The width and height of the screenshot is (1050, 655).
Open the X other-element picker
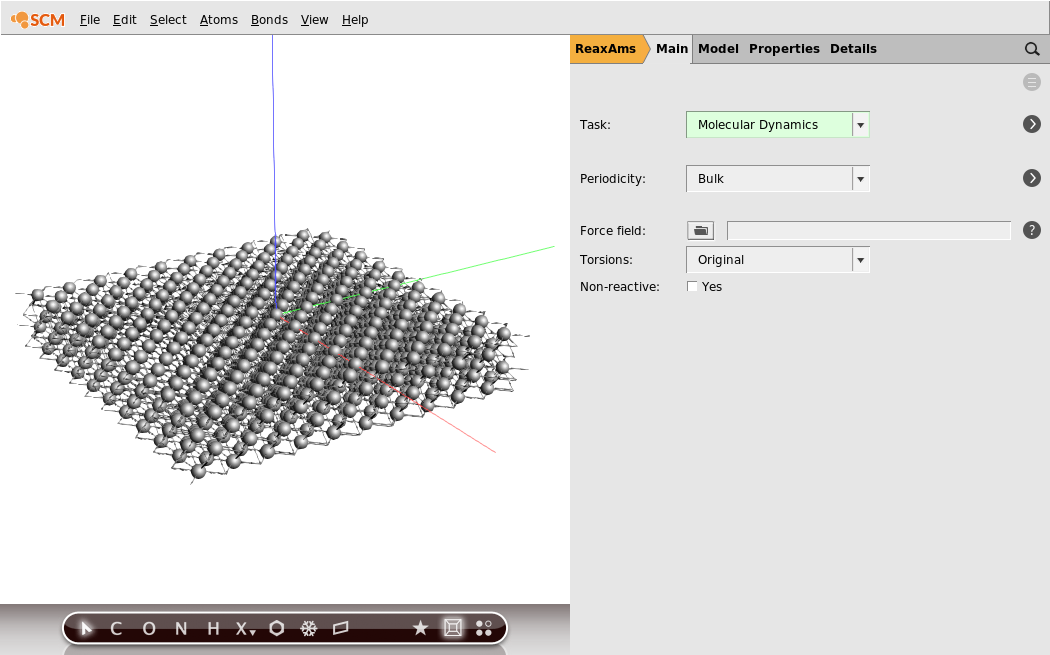tap(245, 628)
